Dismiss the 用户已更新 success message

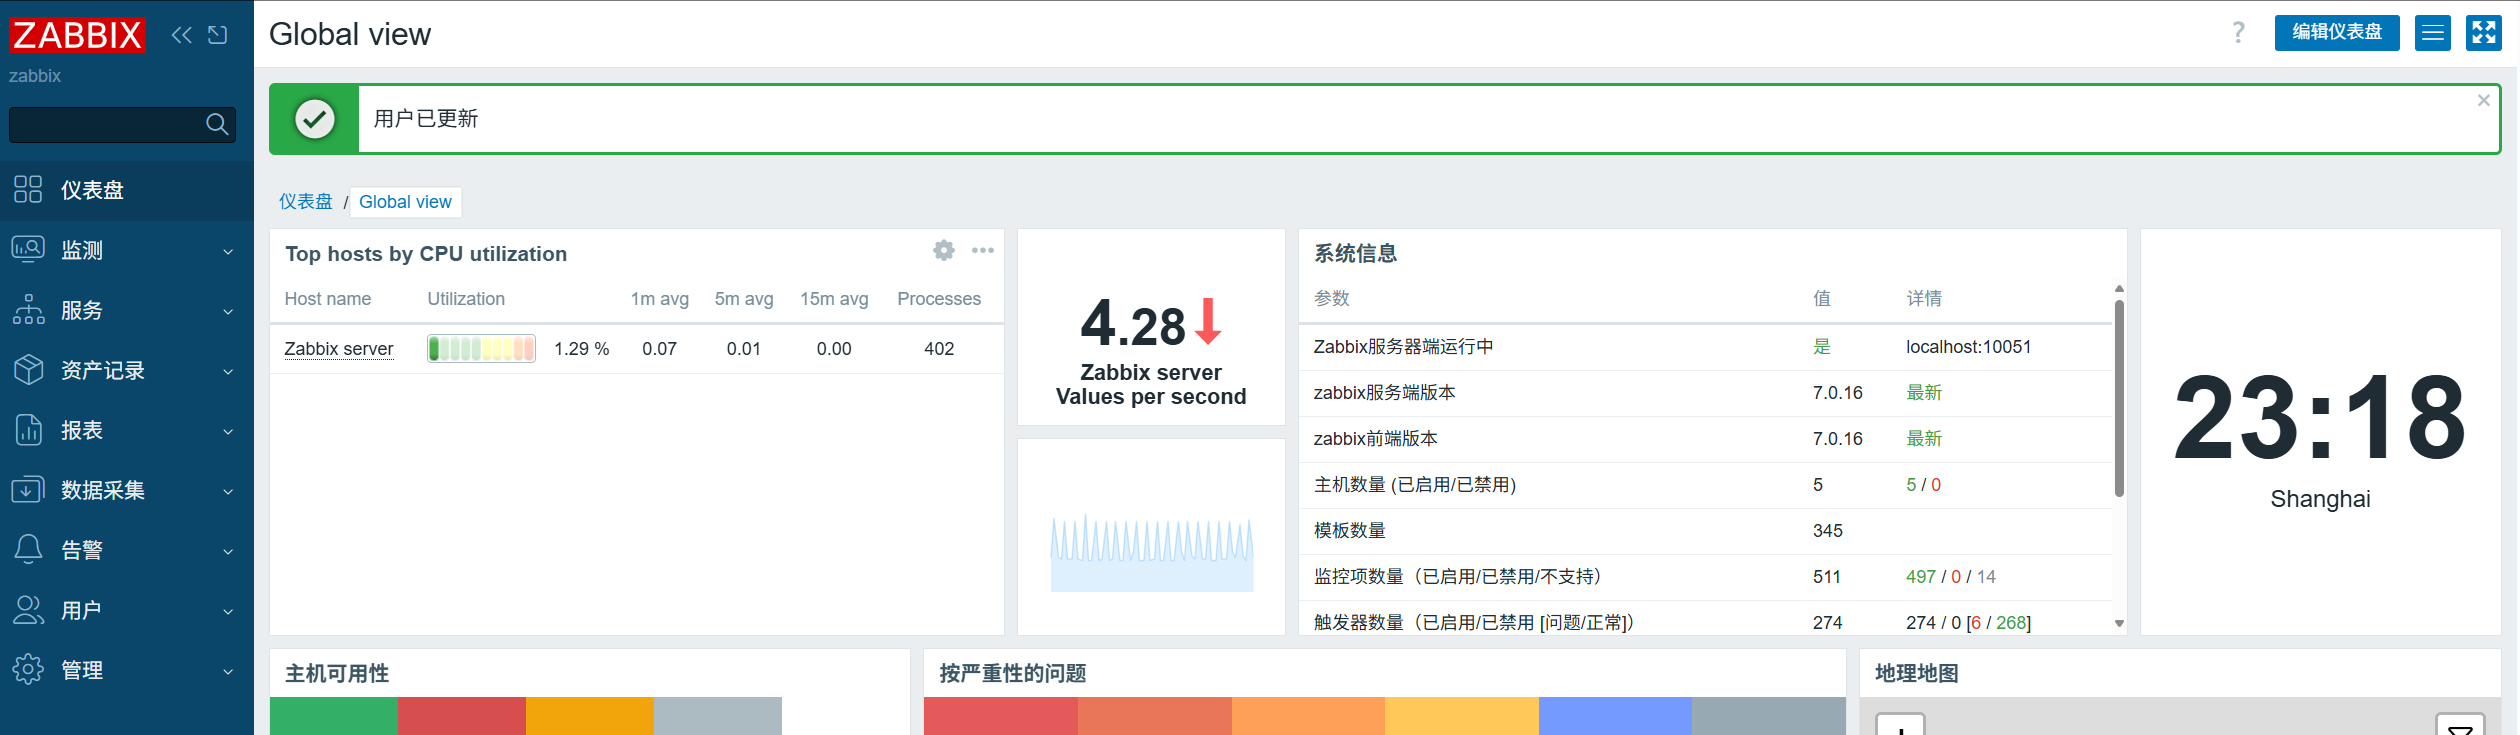tap(2483, 100)
